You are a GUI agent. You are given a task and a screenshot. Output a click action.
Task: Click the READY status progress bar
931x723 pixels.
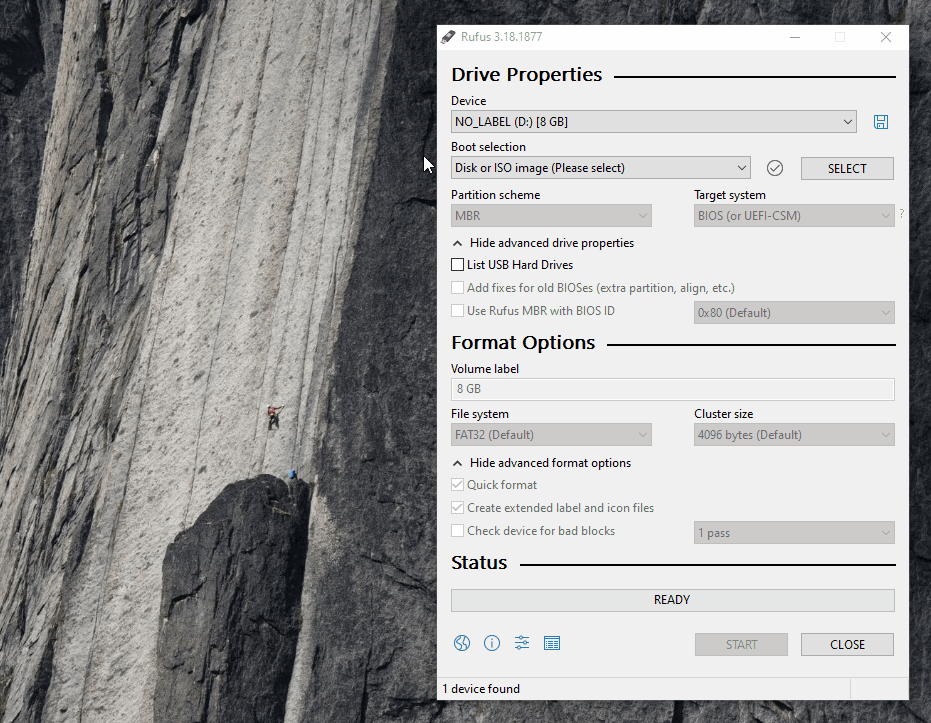point(672,600)
